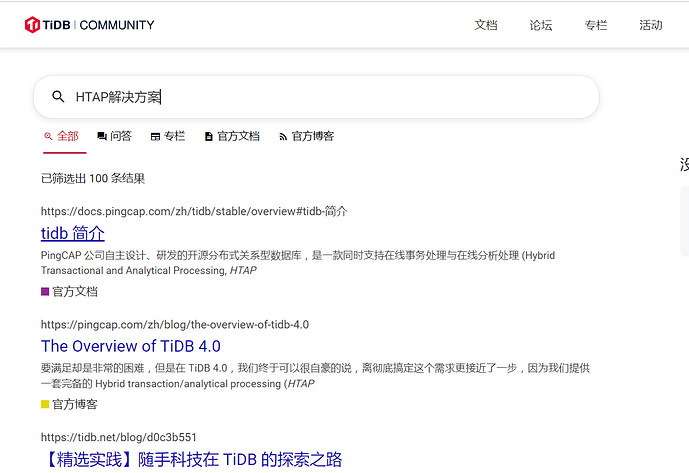Filter results by 官方文档 tab
689x473 pixels.
tap(232, 136)
